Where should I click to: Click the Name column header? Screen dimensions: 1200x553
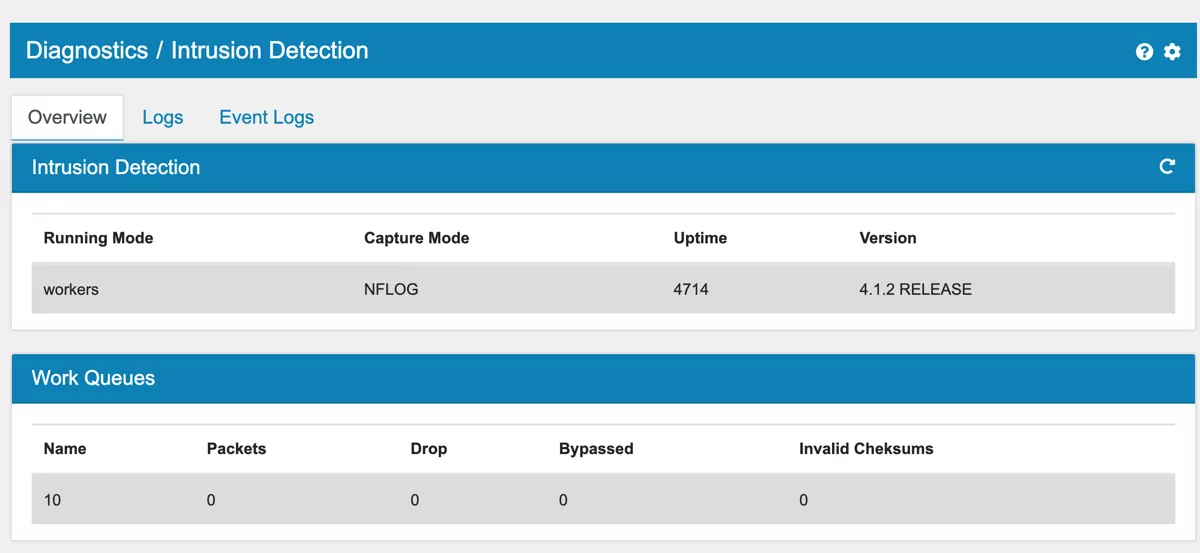65,449
